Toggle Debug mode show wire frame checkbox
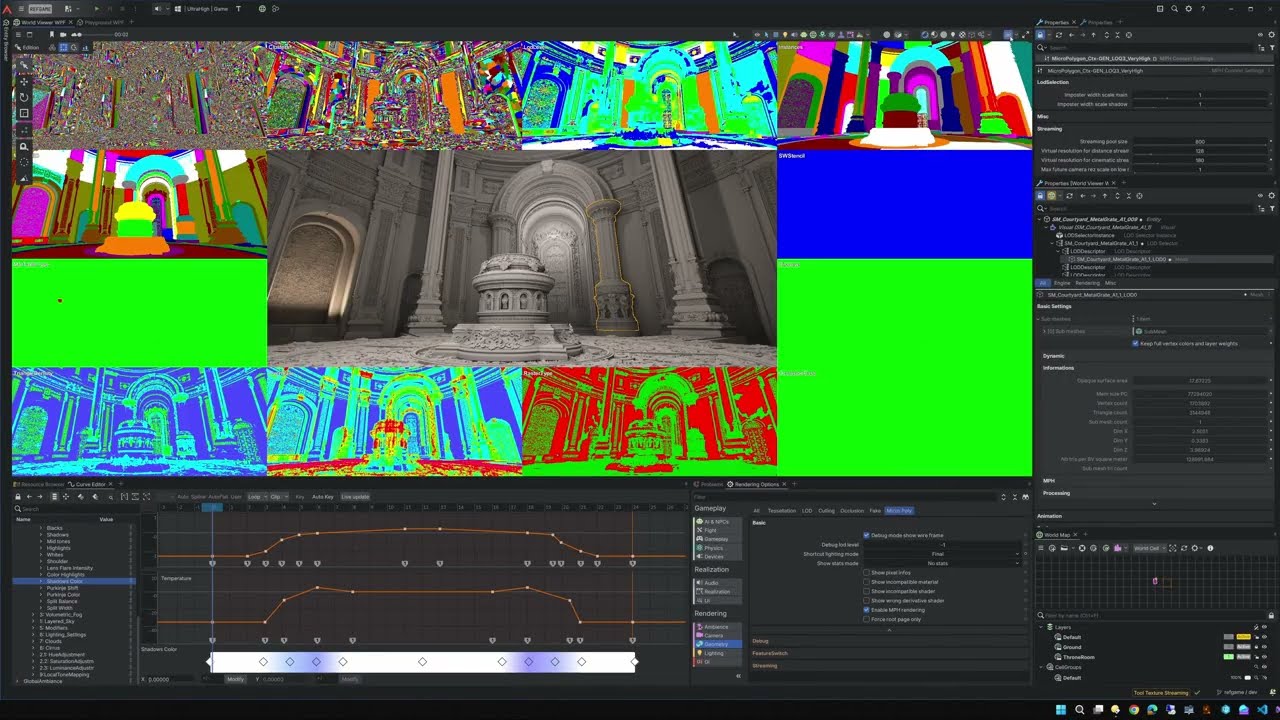Screen dimensions: 1280x720 click(x=866, y=535)
